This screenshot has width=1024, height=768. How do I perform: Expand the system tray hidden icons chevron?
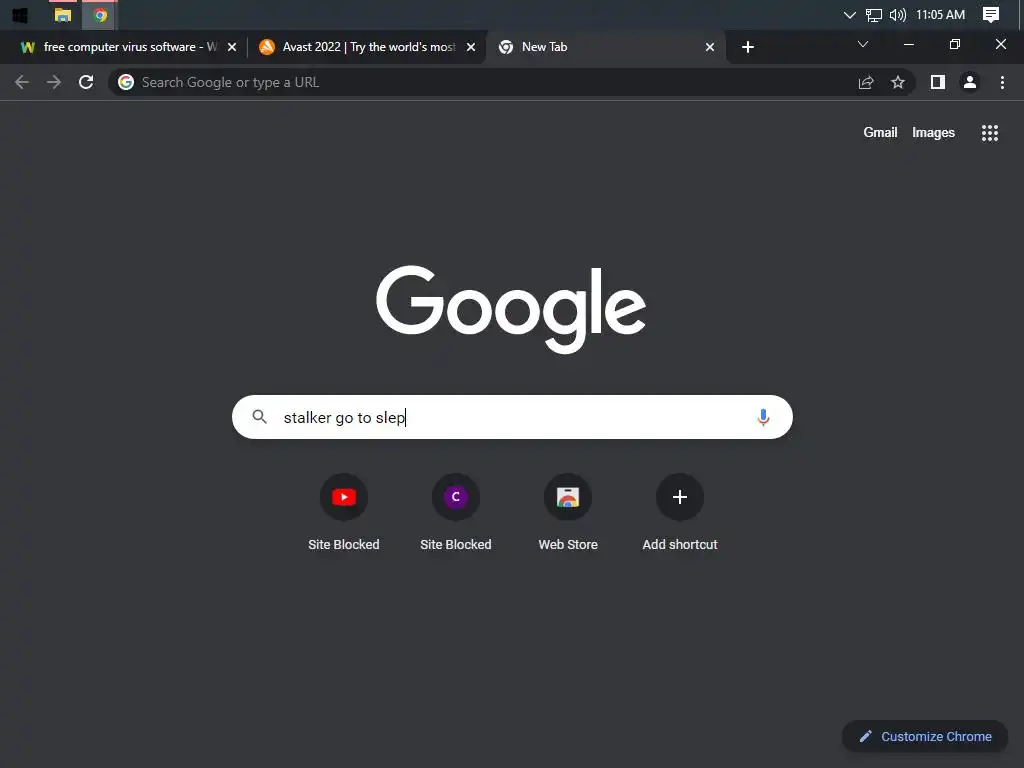pos(849,15)
